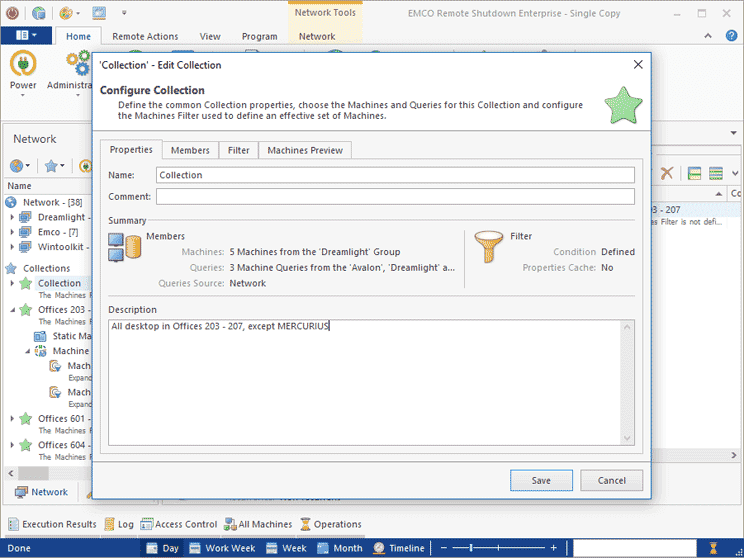Click the star icon in Network panel toolbar
The height and width of the screenshot is (558, 744).
coord(51,166)
